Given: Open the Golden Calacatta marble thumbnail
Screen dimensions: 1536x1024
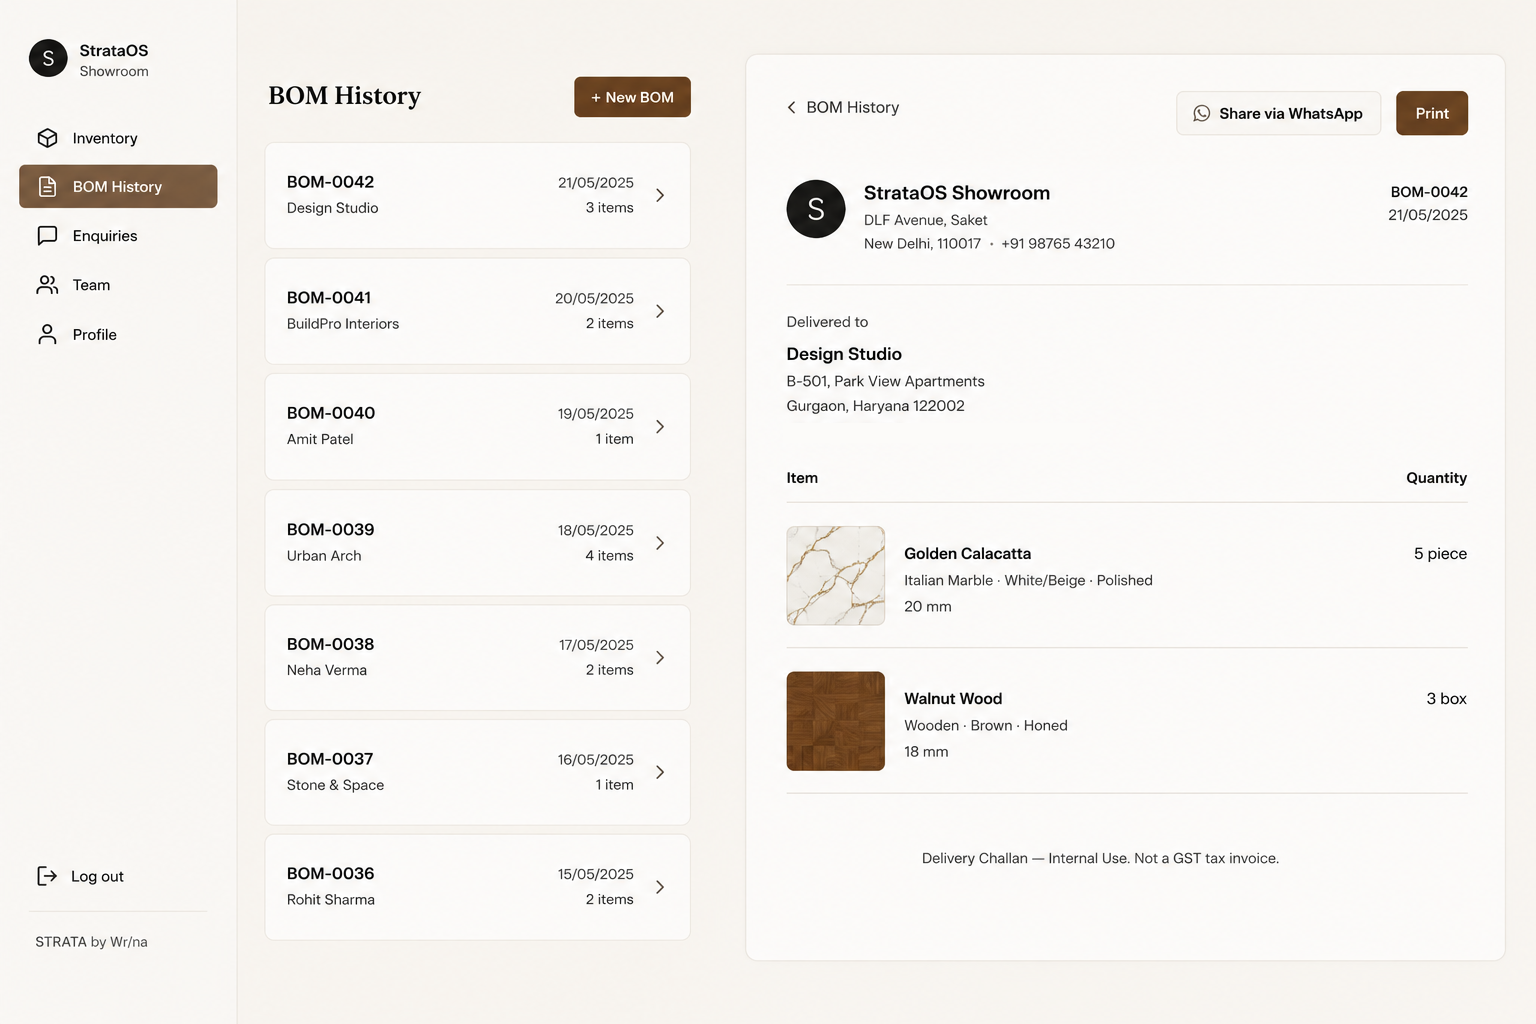Looking at the screenshot, I should click(836, 576).
